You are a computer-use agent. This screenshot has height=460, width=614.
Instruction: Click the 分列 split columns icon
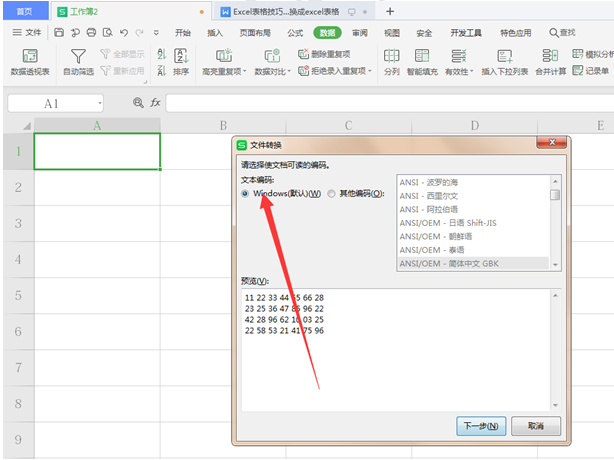click(391, 57)
